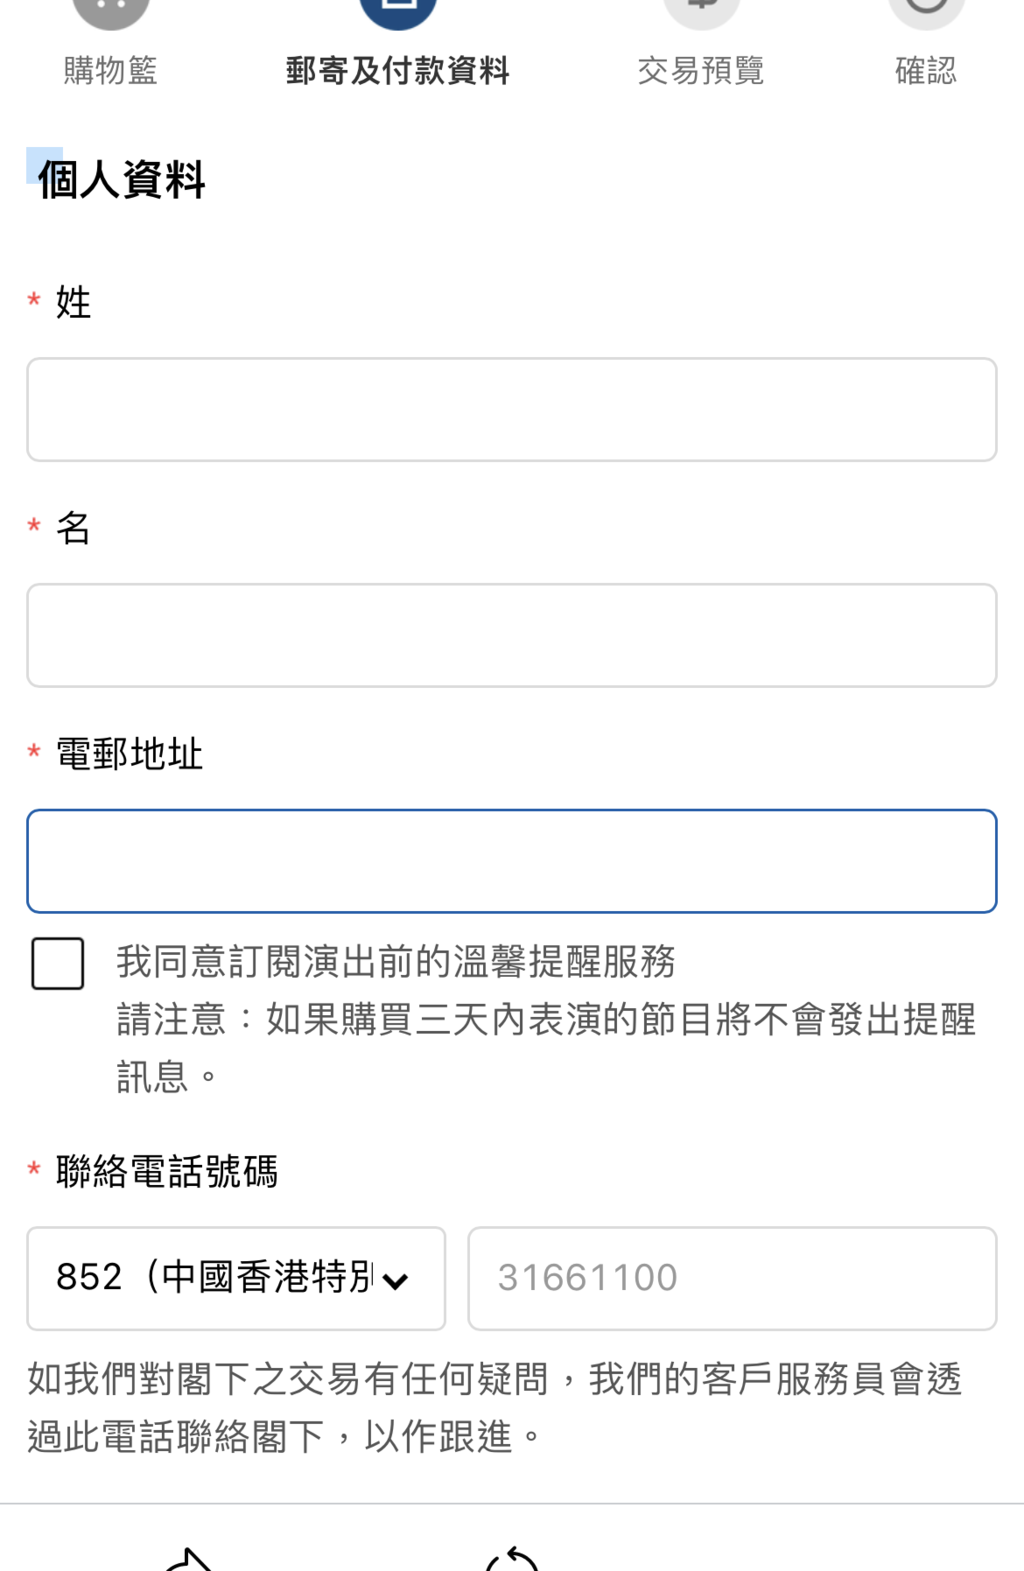Viewport: 1024px width, 1571px height.
Task: Click the 個人資料 section heading
Action: coord(121,180)
